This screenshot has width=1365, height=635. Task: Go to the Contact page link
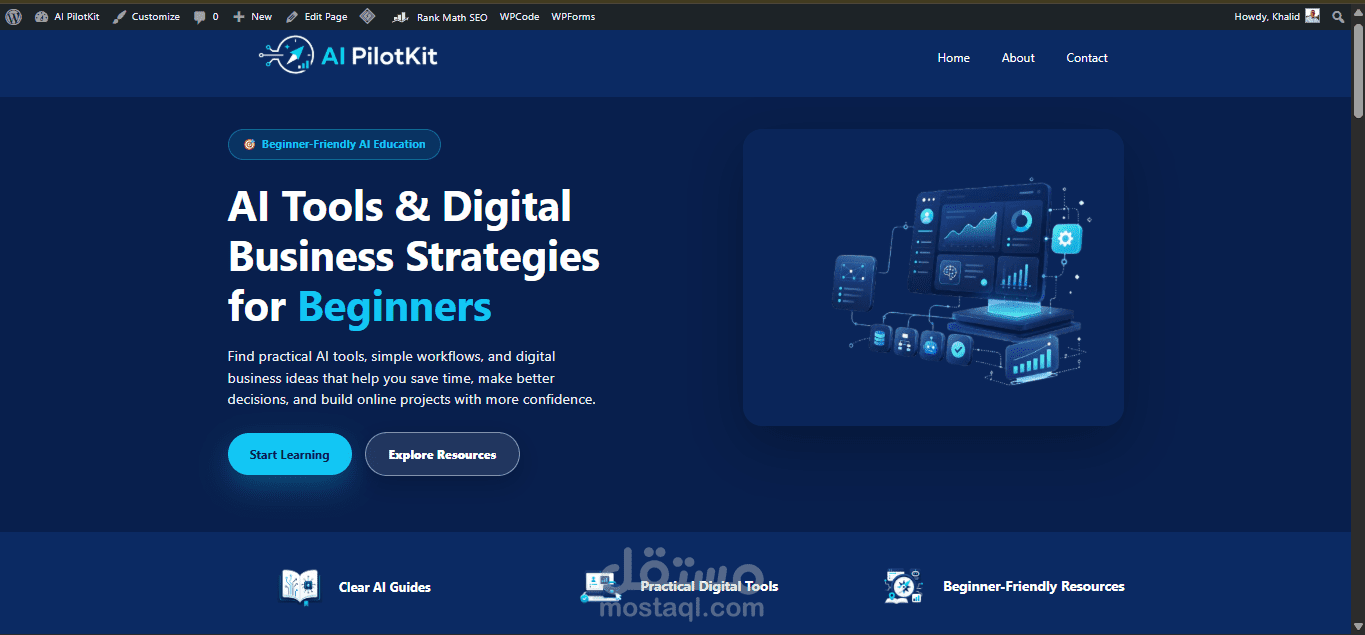coord(1087,58)
